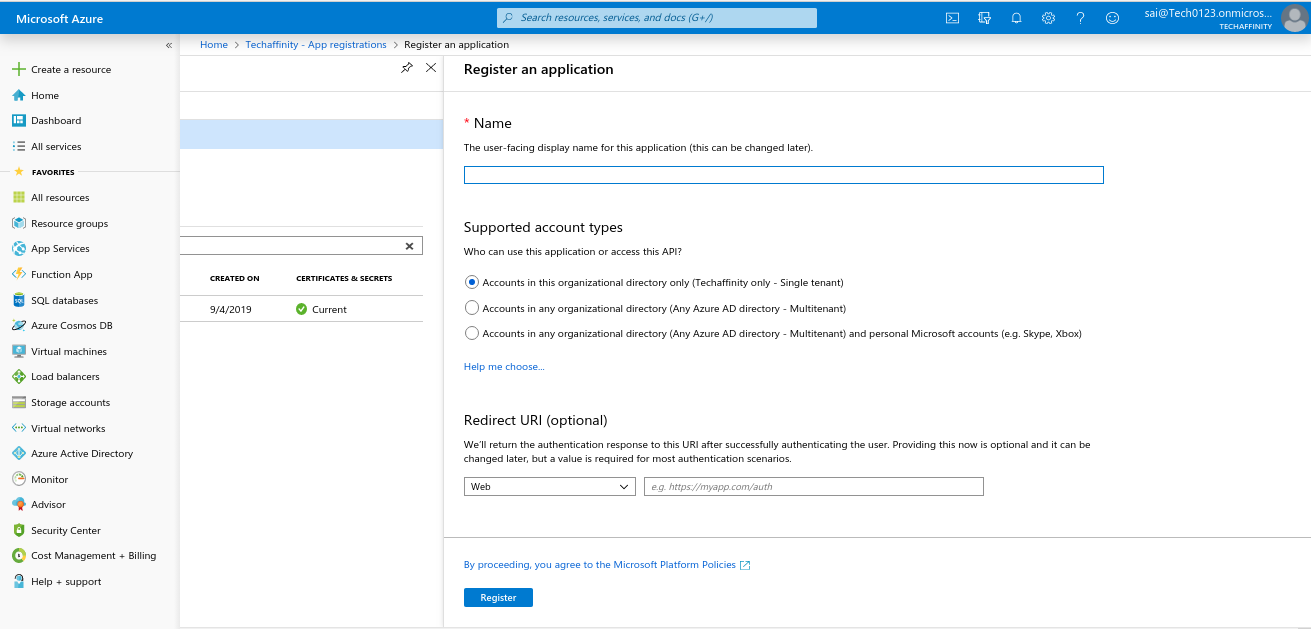
Task: Click the All resources grid icon
Action: coord(18,197)
